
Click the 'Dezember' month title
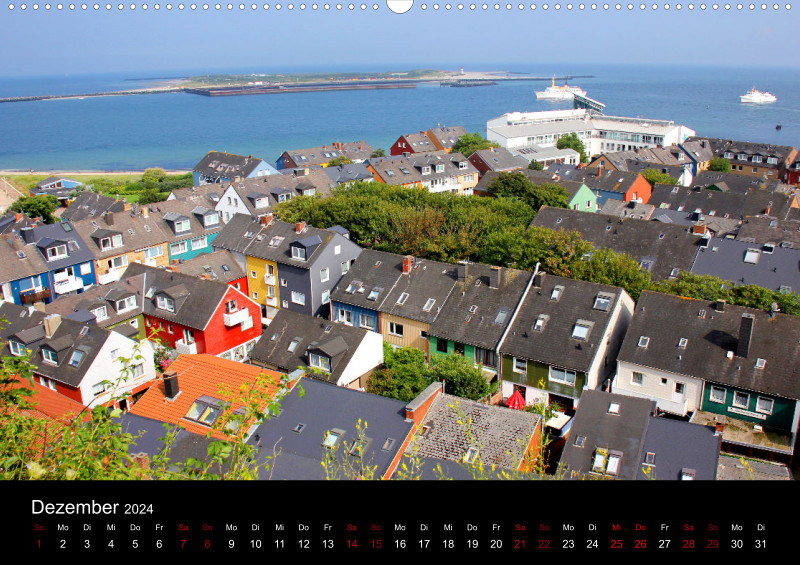tap(76, 507)
